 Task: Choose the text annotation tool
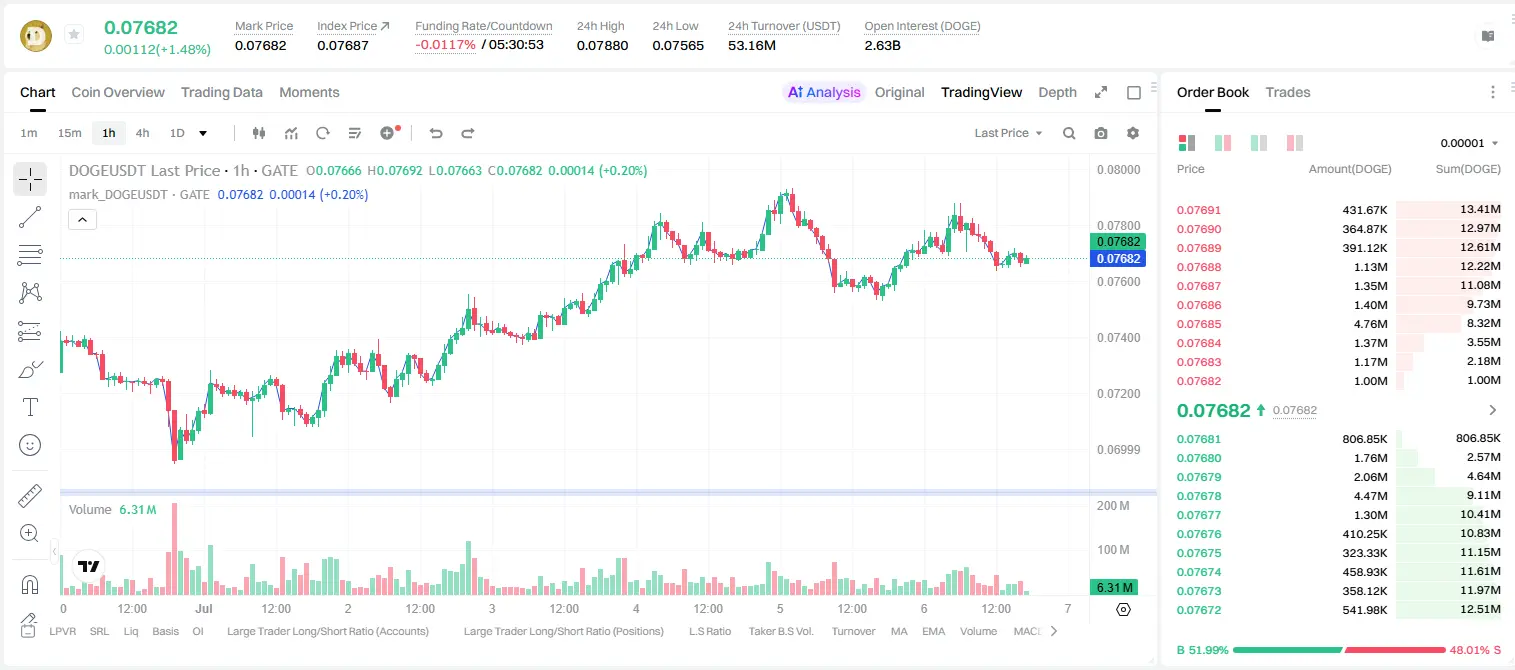(30, 407)
